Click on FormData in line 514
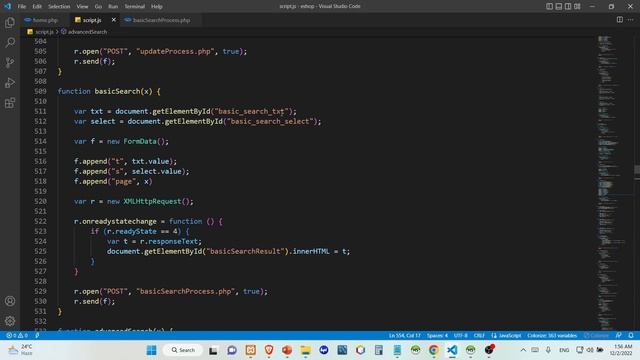The image size is (640, 360). pos(140,141)
